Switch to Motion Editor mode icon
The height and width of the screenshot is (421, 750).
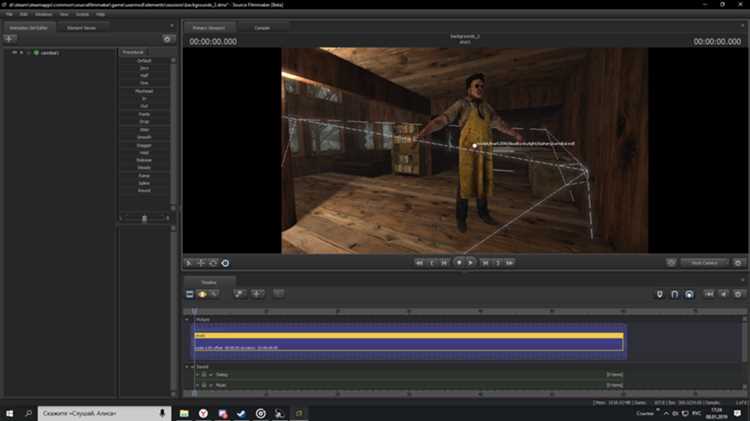tap(202, 294)
